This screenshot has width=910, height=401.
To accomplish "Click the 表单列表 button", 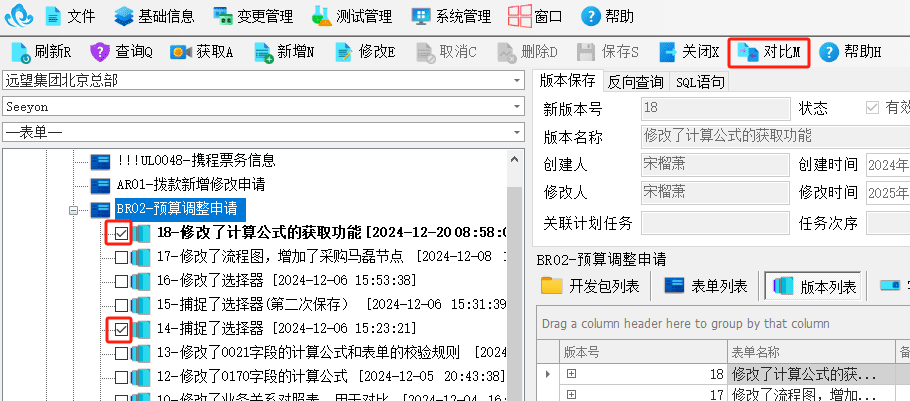I will (706, 286).
